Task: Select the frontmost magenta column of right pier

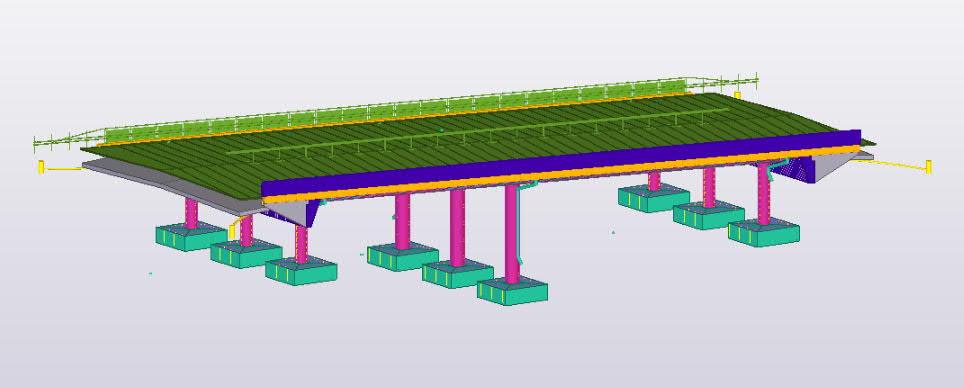Action: 764,194
